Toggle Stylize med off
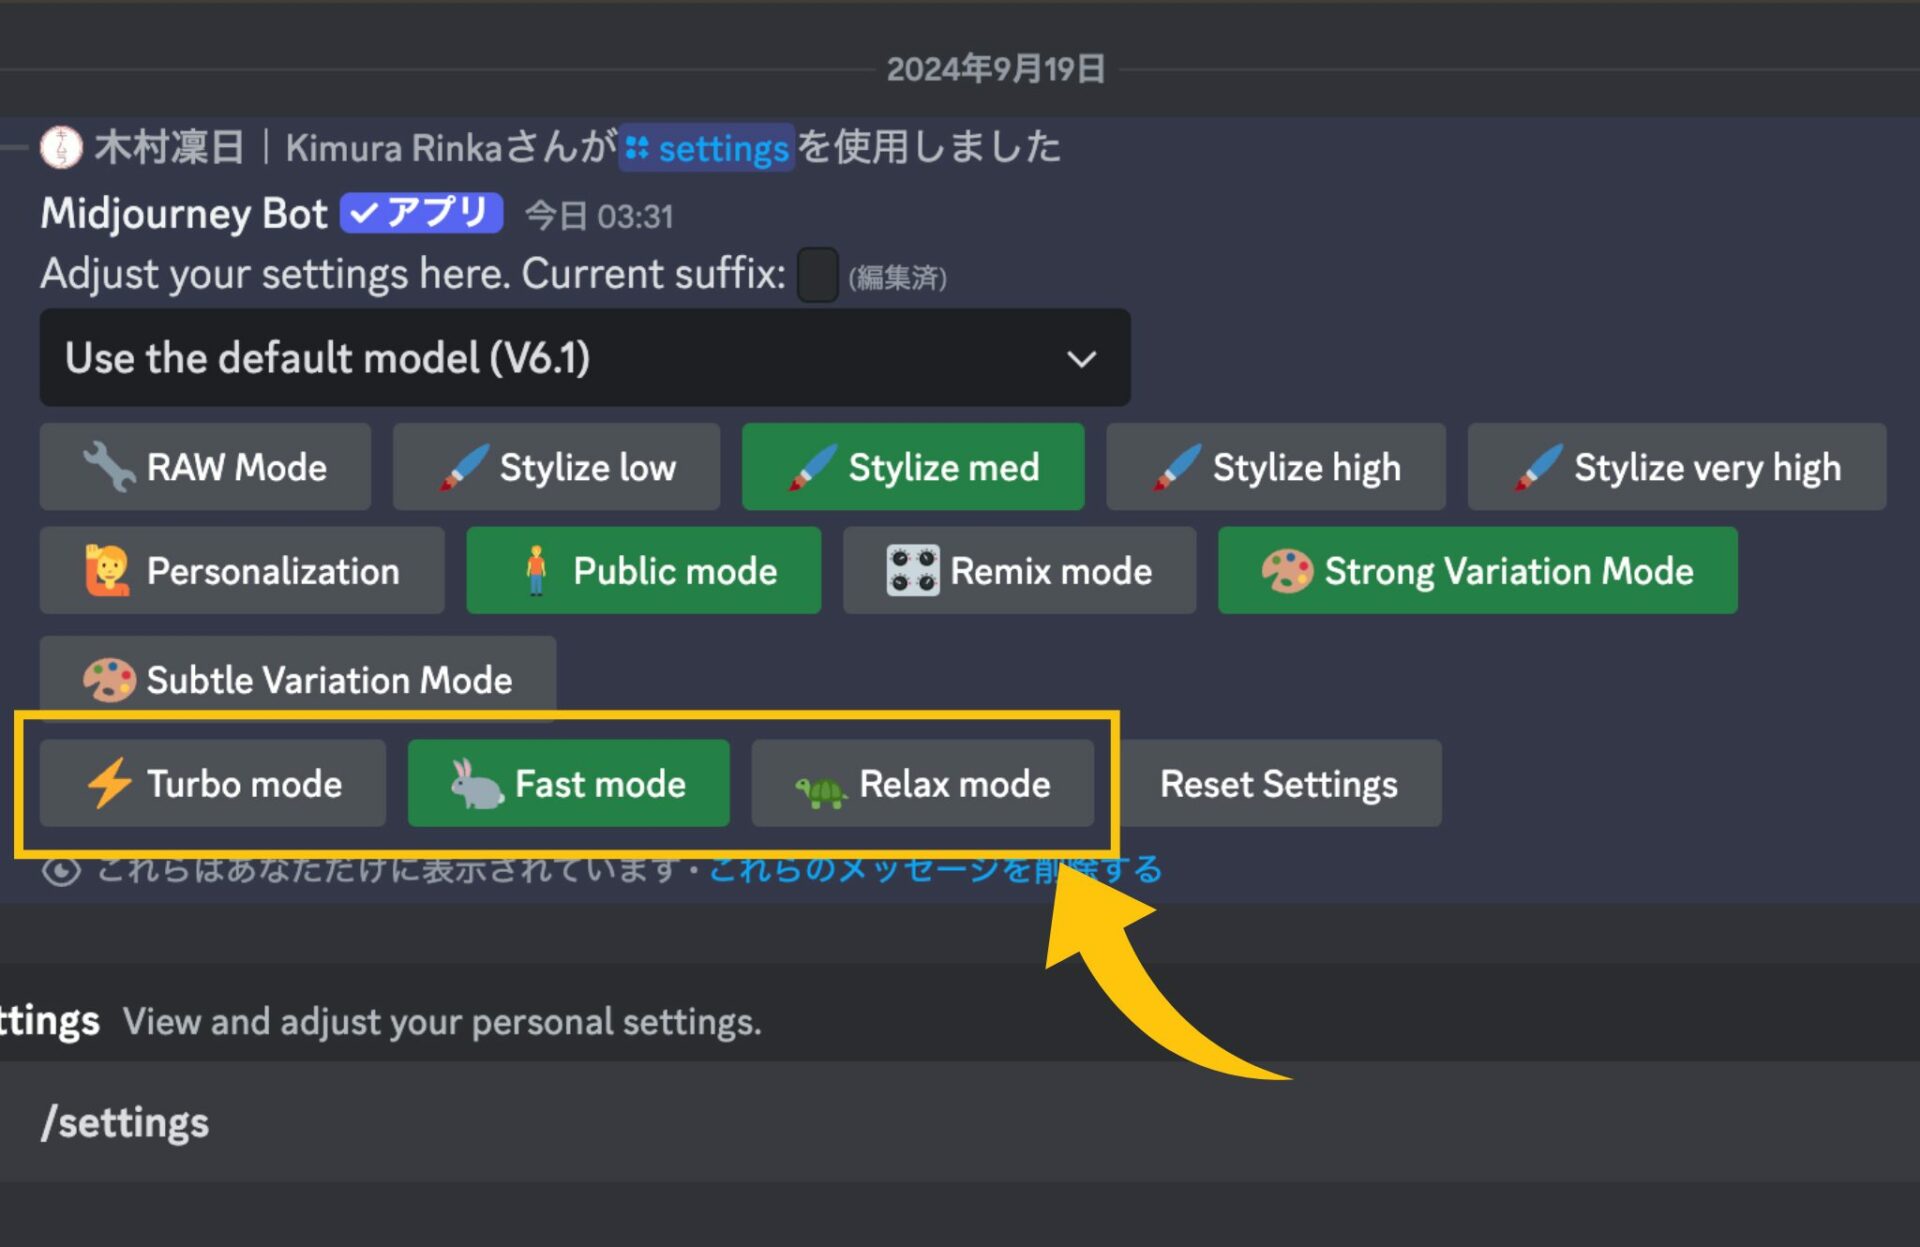 (912, 467)
